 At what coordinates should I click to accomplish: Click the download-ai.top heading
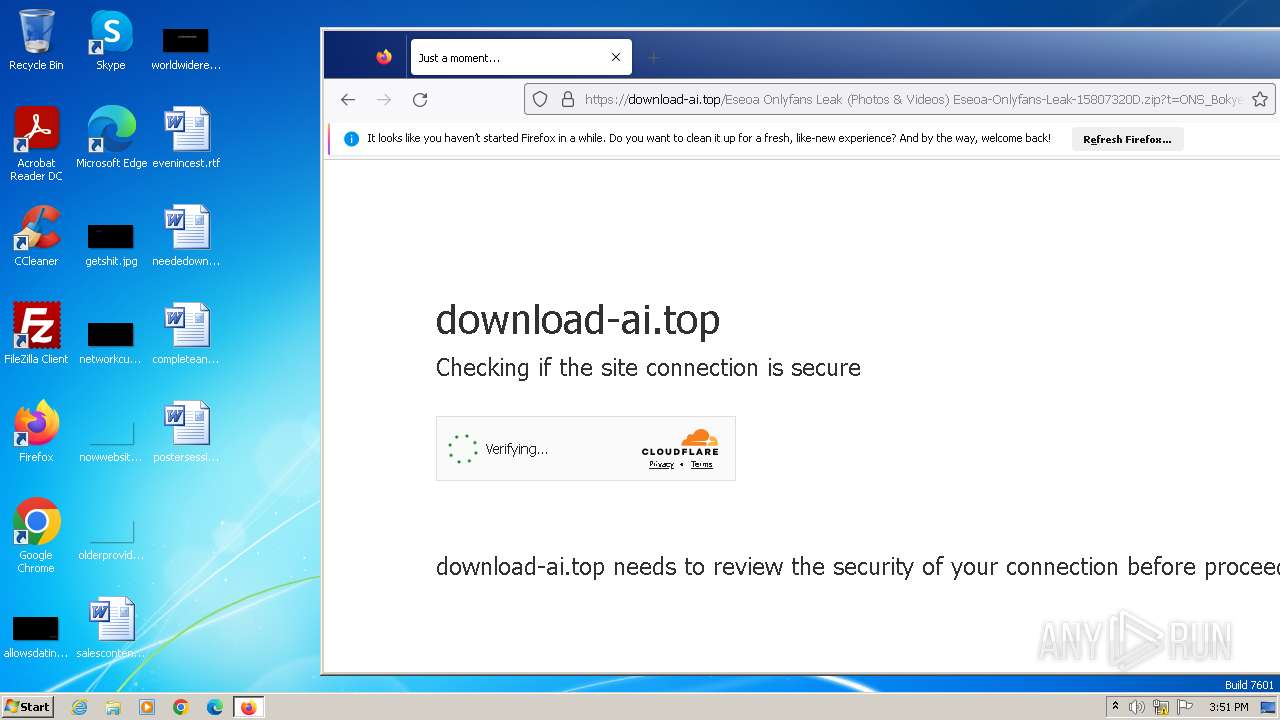(578, 320)
